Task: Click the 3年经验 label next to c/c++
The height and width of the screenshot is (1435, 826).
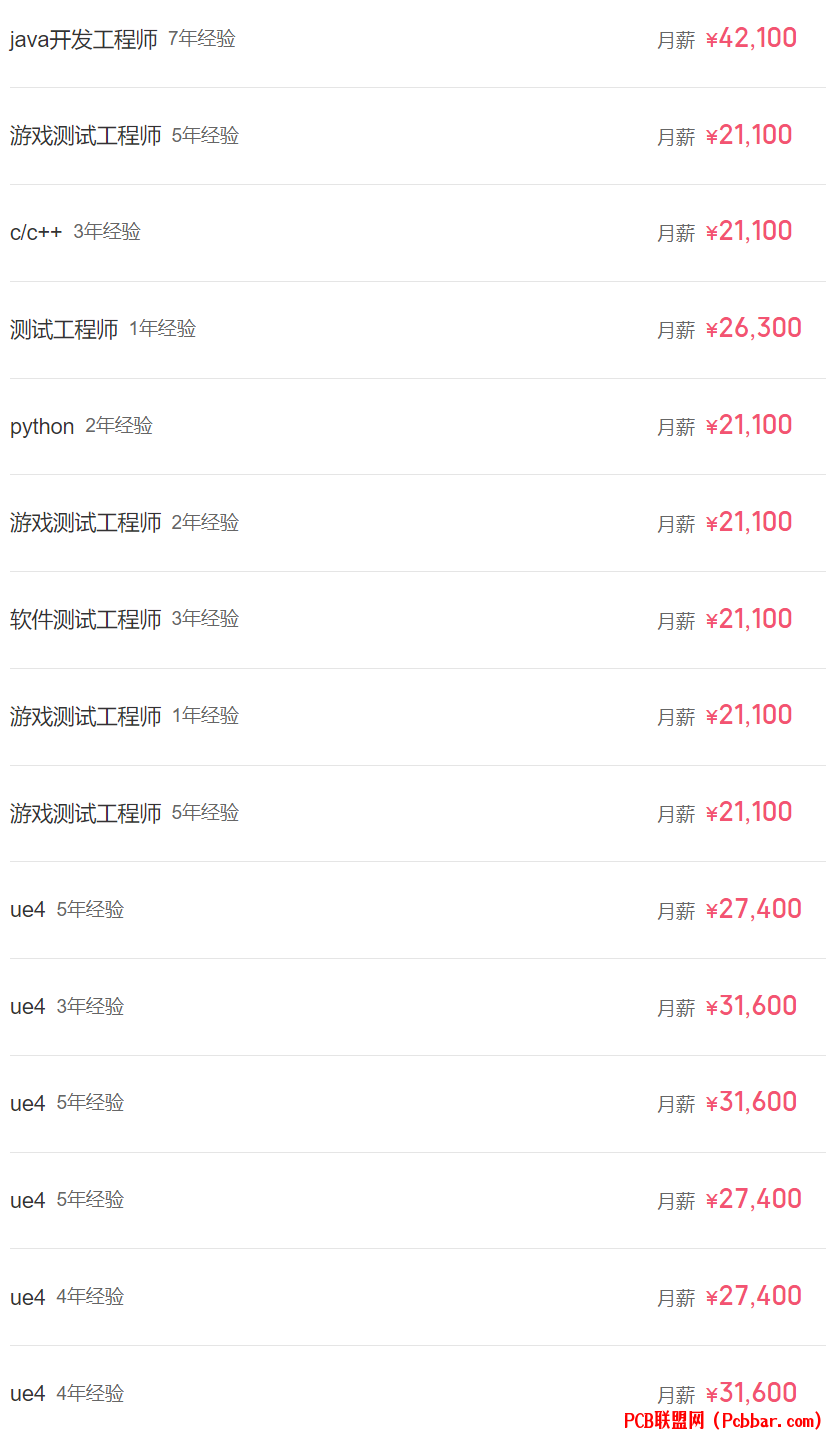Action: pyautogui.click(x=107, y=232)
